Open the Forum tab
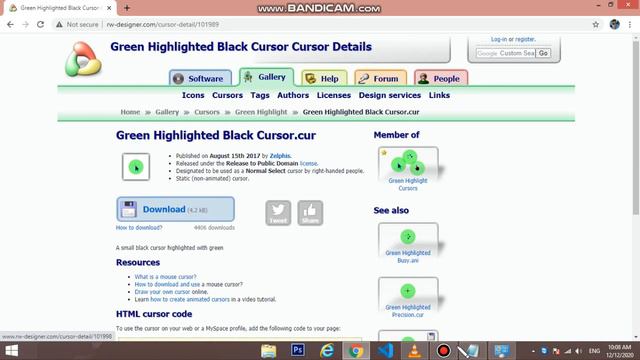This screenshot has height=360, width=640. 380,78
